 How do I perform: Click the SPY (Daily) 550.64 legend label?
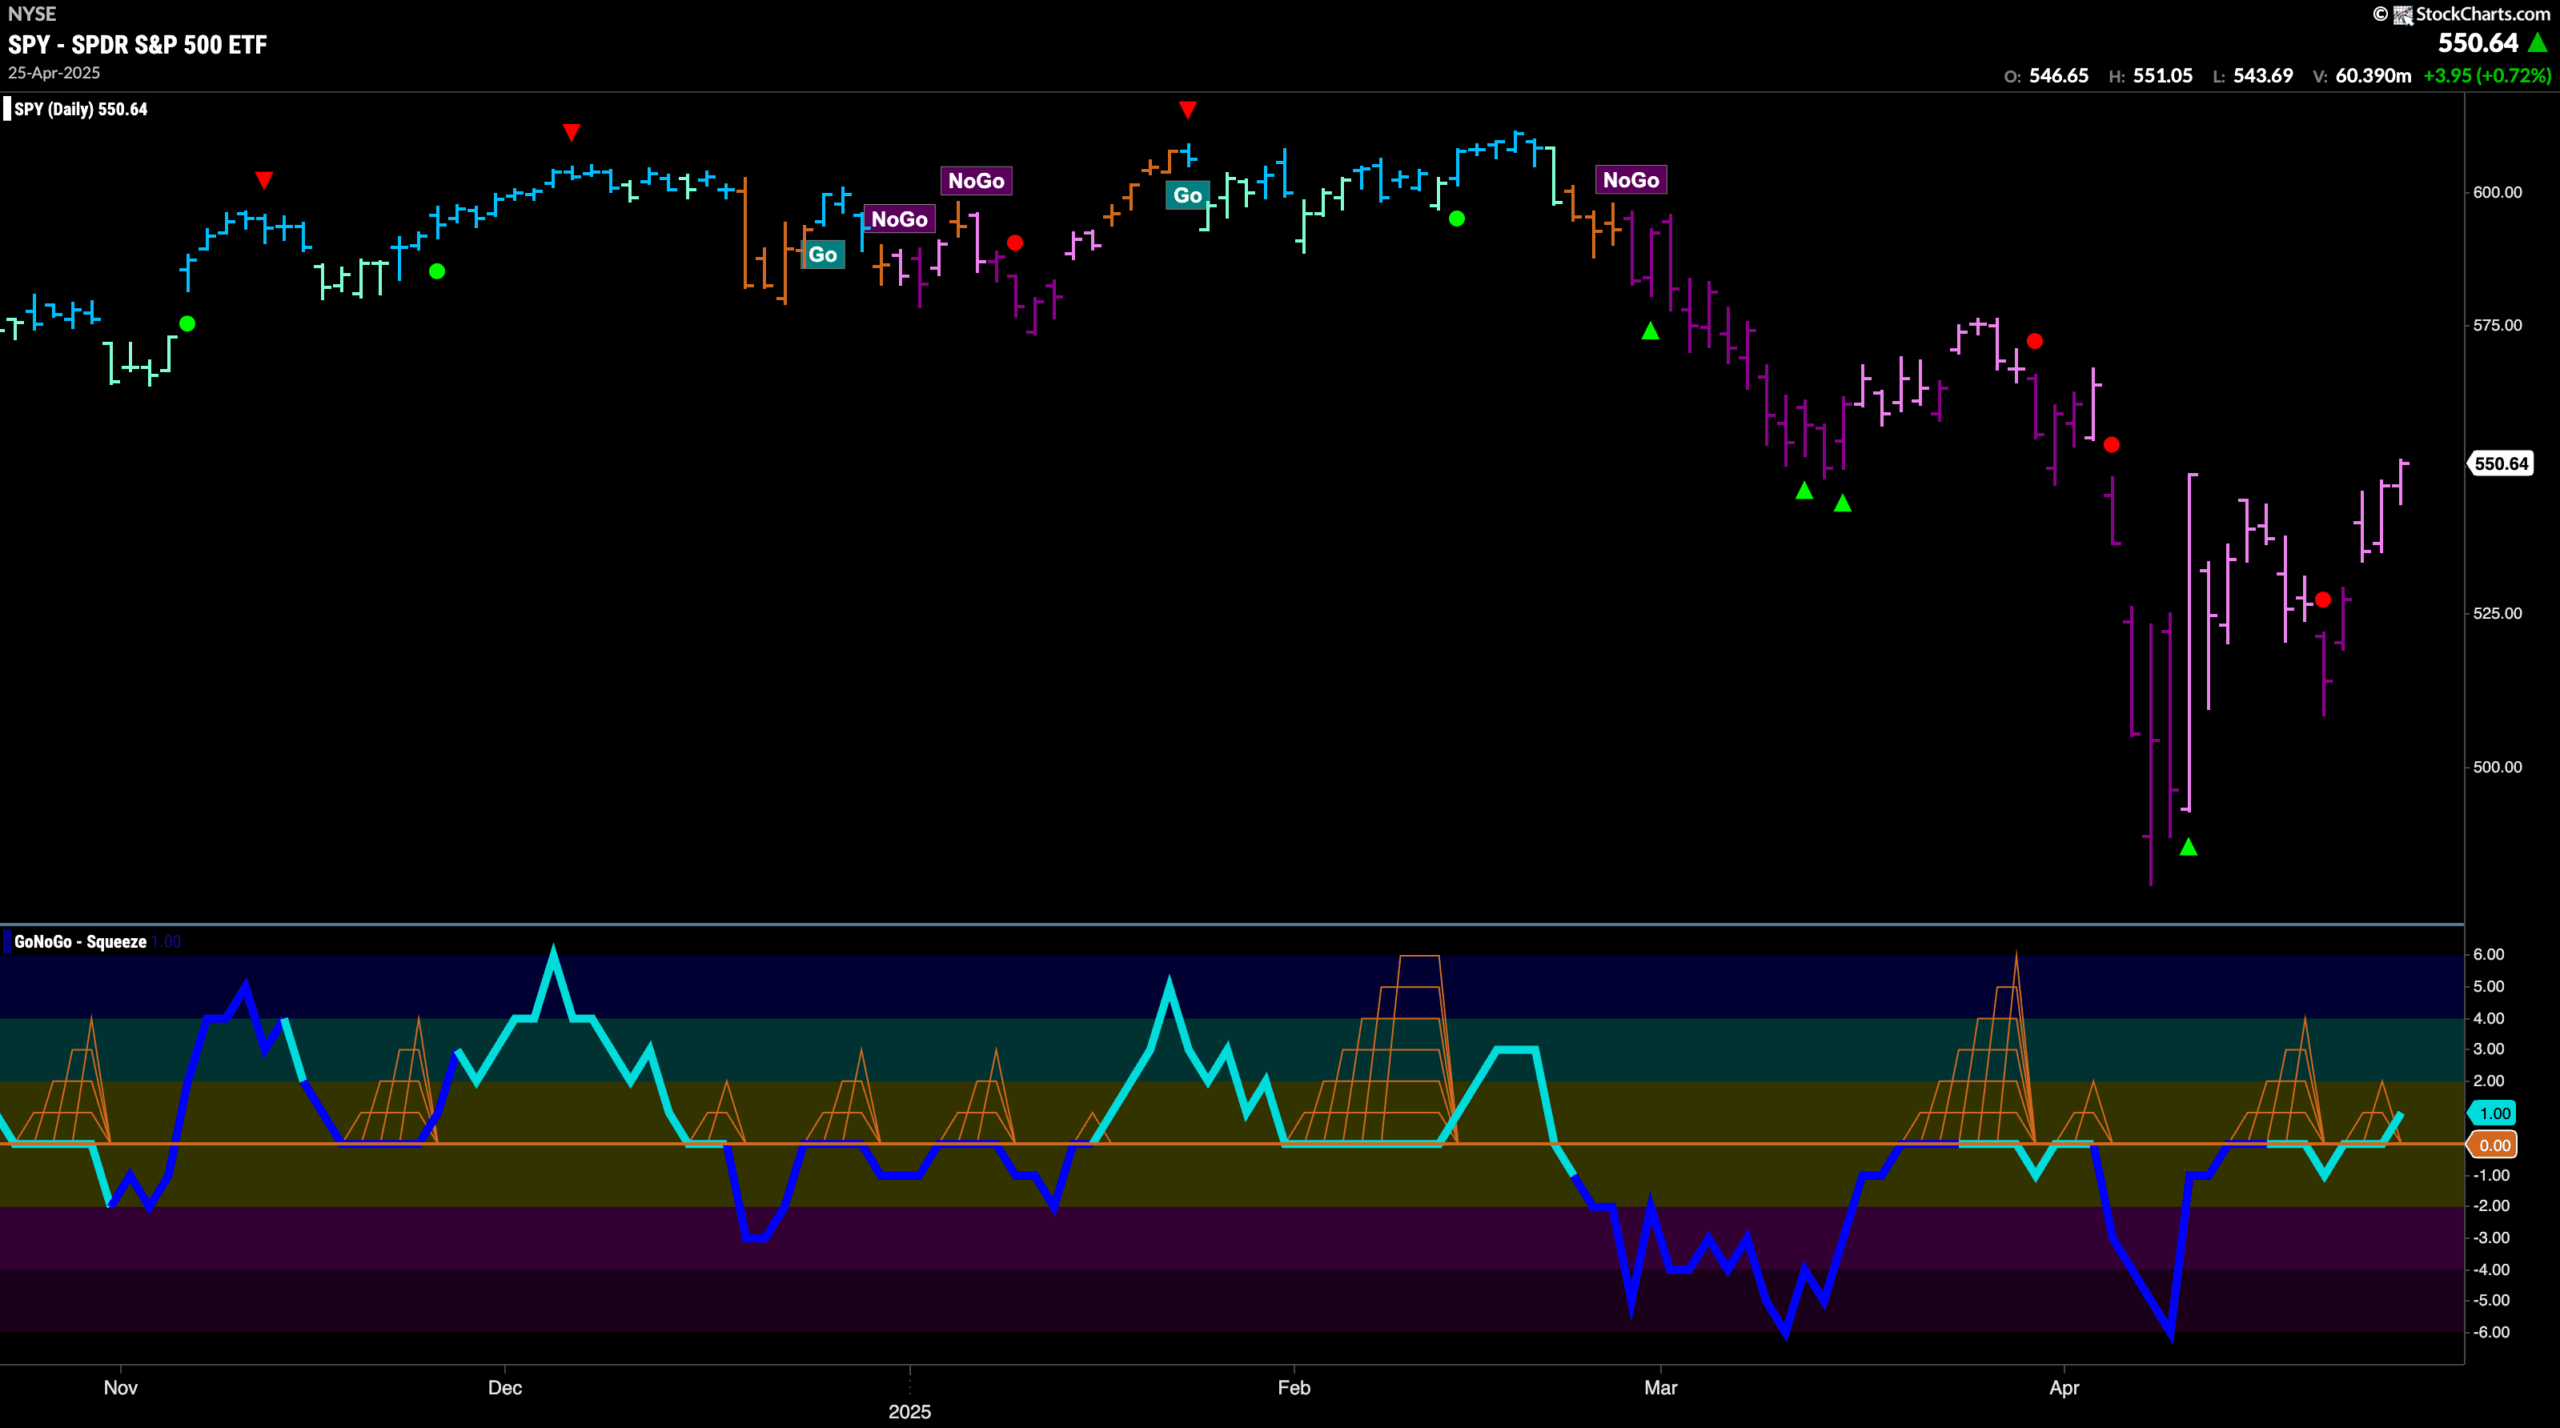pos(80,109)
